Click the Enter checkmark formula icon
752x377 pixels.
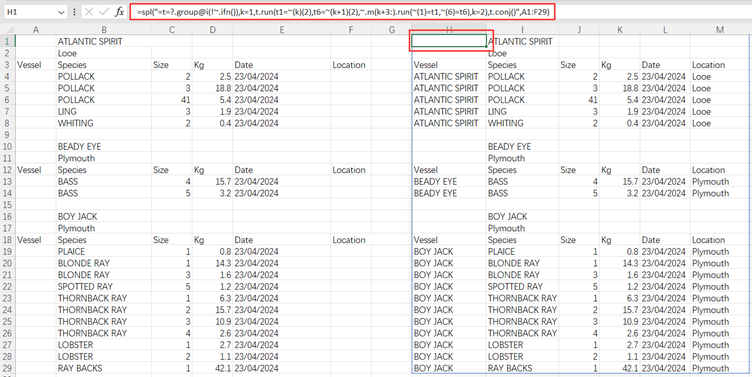104,12
